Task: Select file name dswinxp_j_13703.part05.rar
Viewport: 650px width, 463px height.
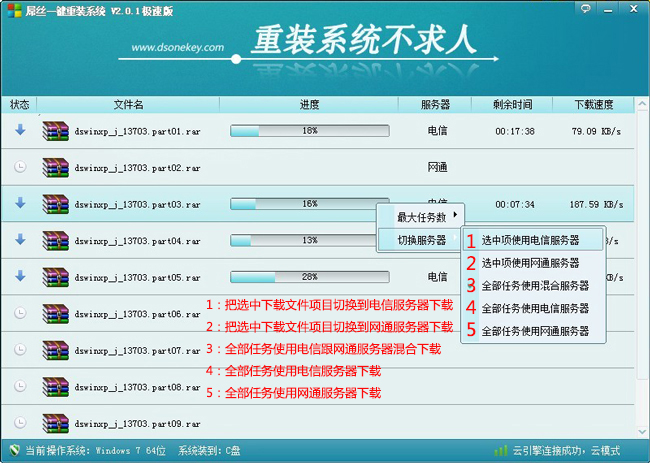Action: coord(137,278)
